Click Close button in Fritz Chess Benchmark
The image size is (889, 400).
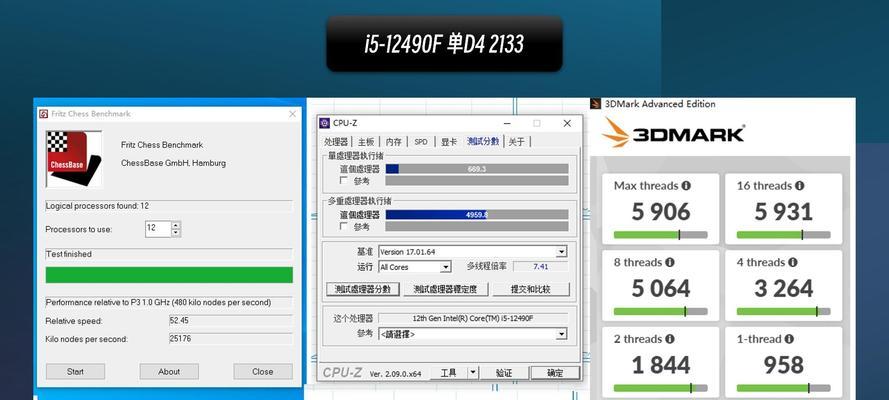click(263, 372)
